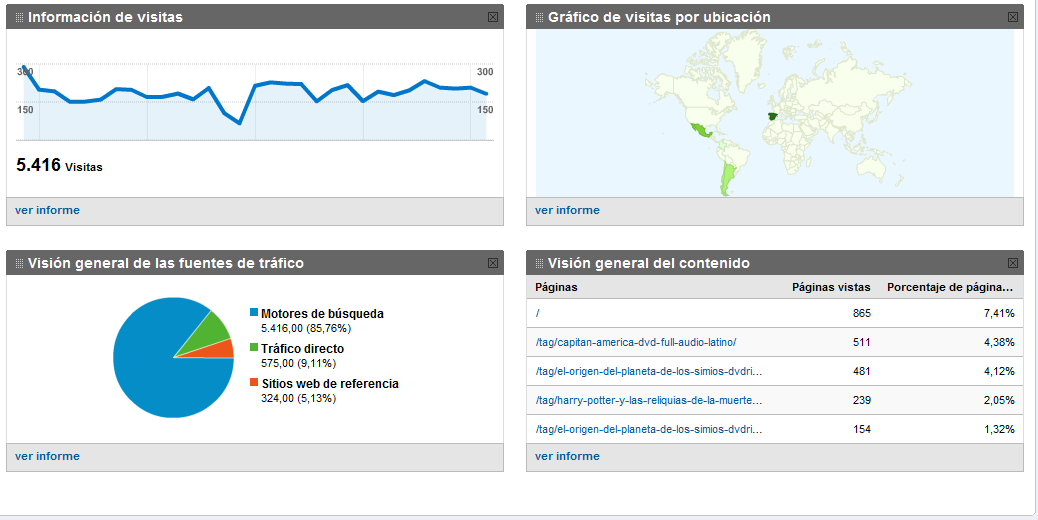Click the green Tráfico directo legend swatch
This screenshot has height=520, width=1038.
[254, 348]
